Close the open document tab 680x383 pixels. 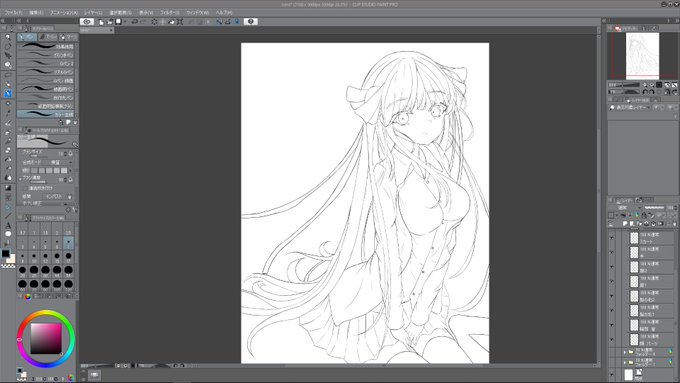111,30
